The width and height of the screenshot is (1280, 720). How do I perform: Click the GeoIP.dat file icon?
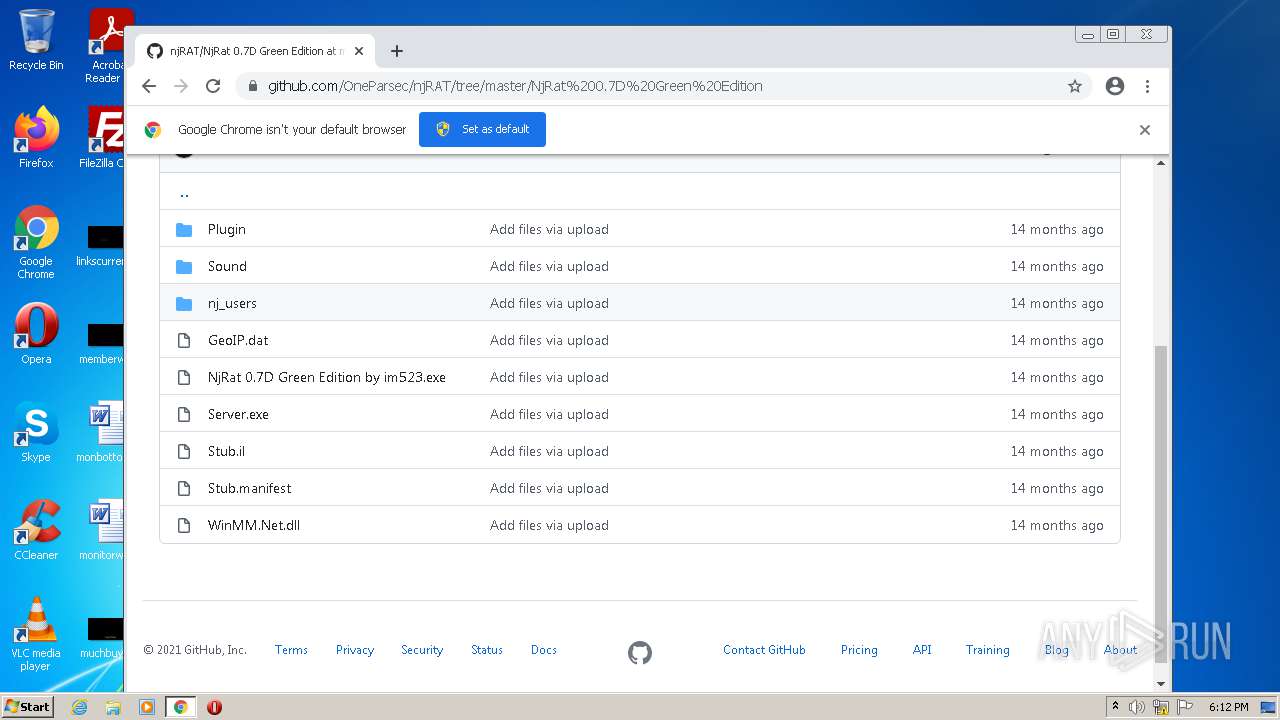(x=184, y=340)
